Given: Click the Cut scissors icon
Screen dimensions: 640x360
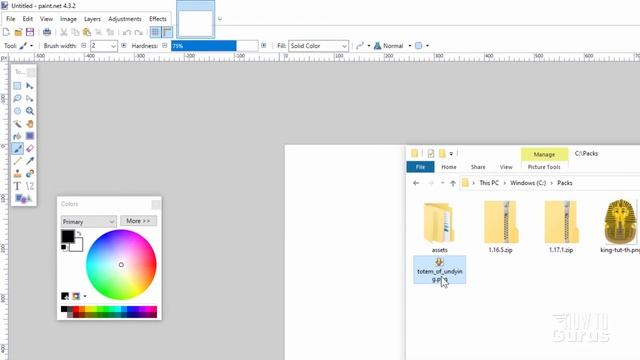Looking at the screenshot, I should coord(64,32).
